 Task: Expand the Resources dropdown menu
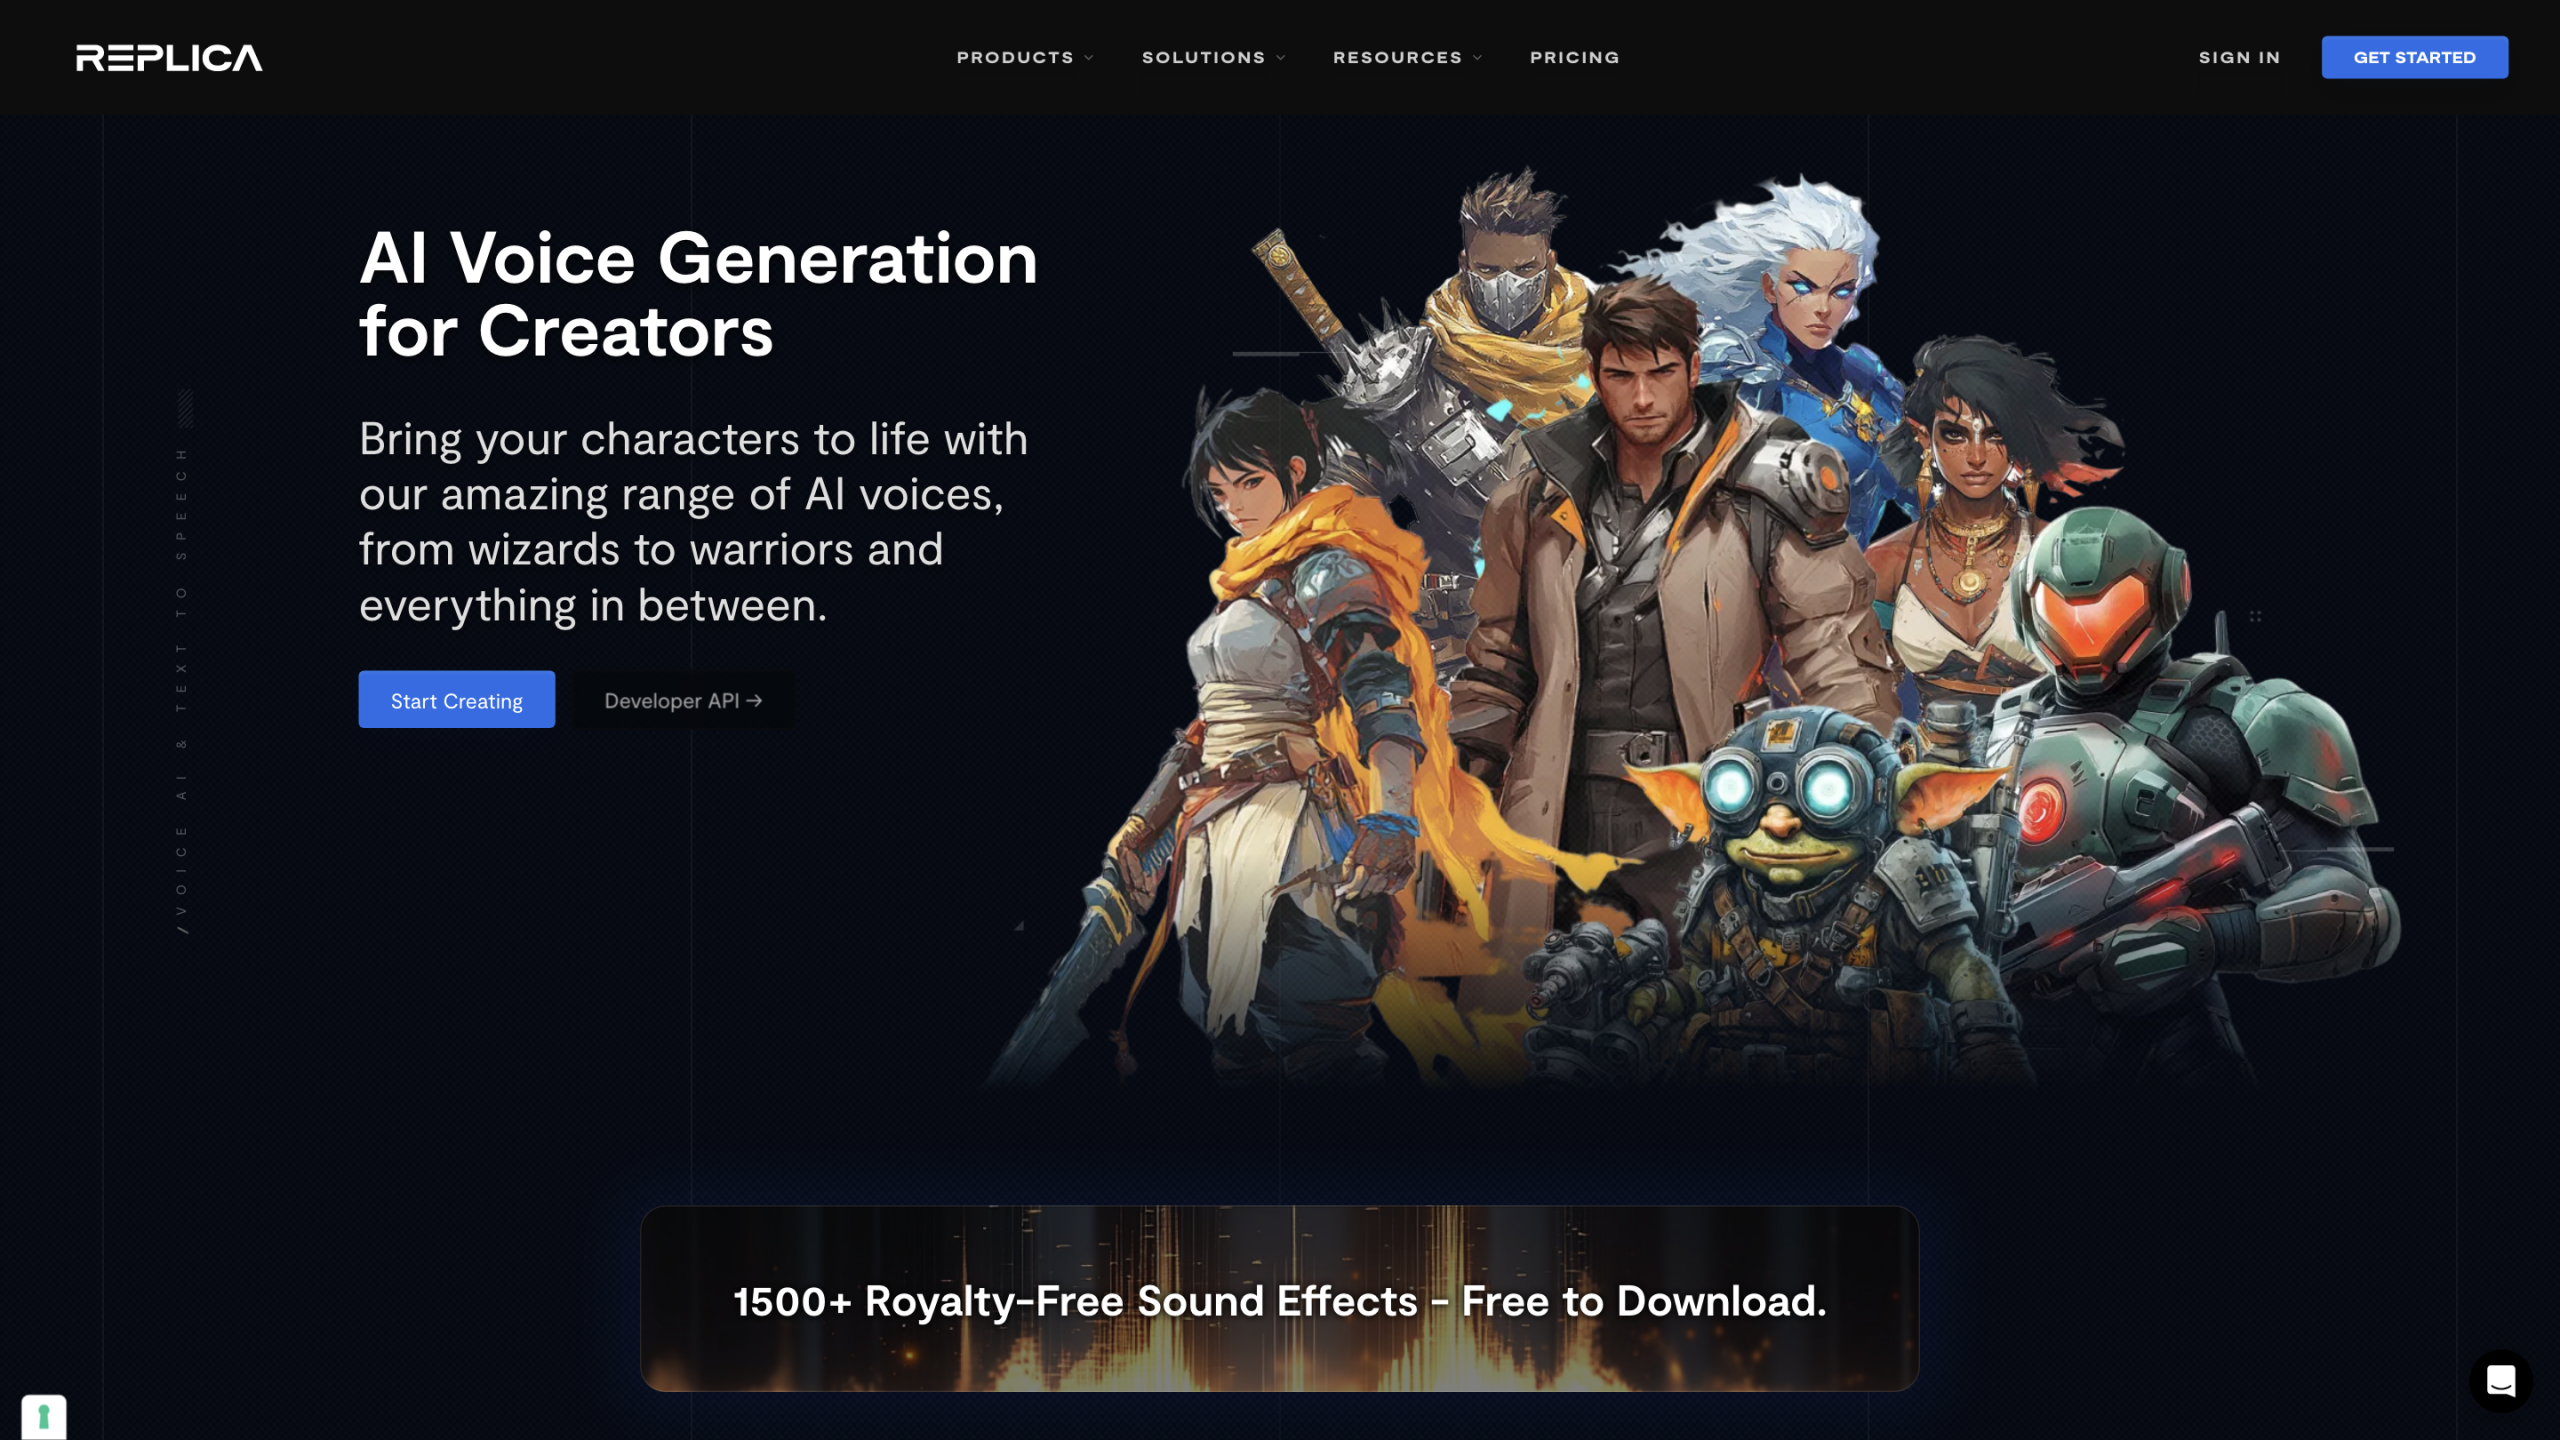click(1408, 58)
